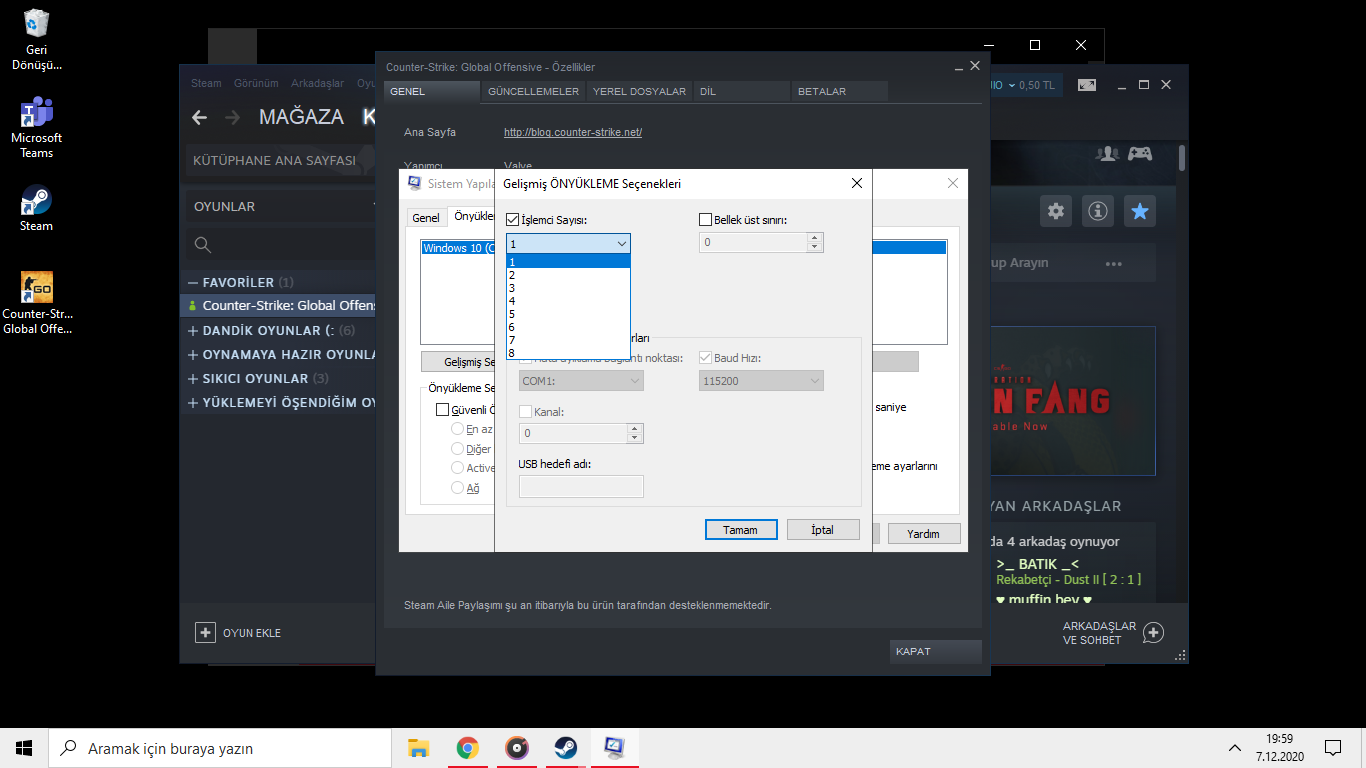
Task: Switch to the GÜNCELLEMELER tab
Action: 534,91
